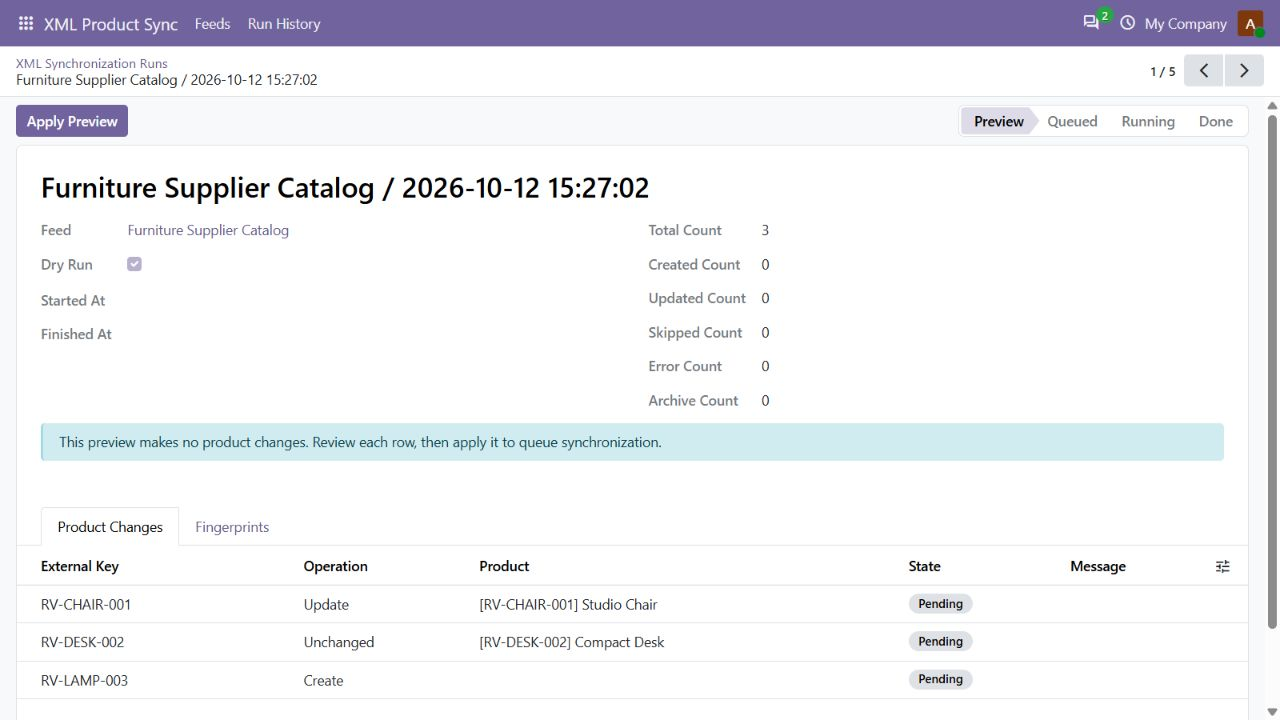Image resolution: width=1280 pixels, height=720 pixels.
Task: Open the column settings adjust icon
Action: [x=1223, y=566]
